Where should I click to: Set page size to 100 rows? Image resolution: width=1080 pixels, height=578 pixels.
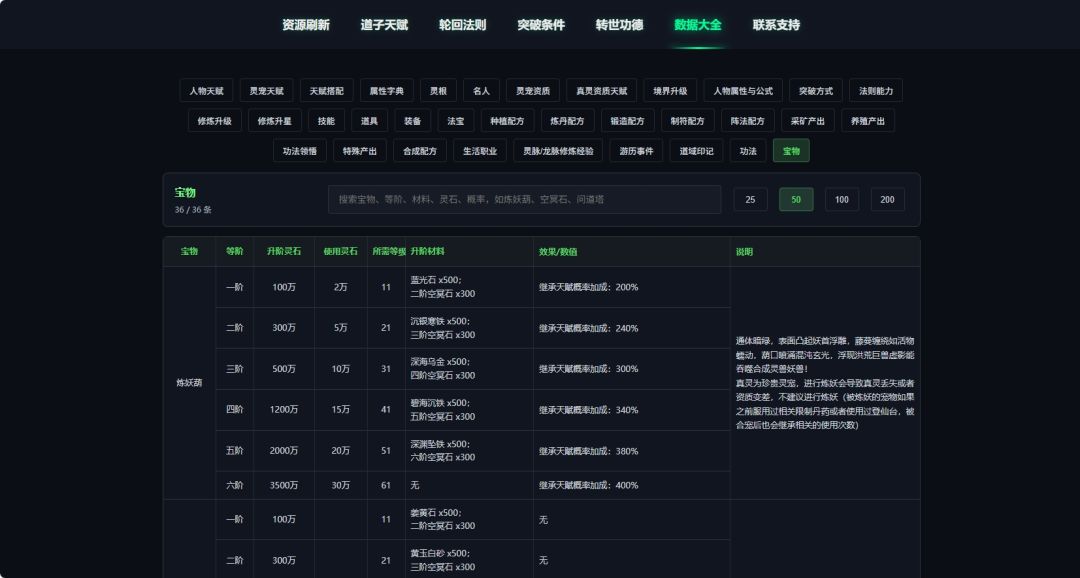[x=842, y=200]
